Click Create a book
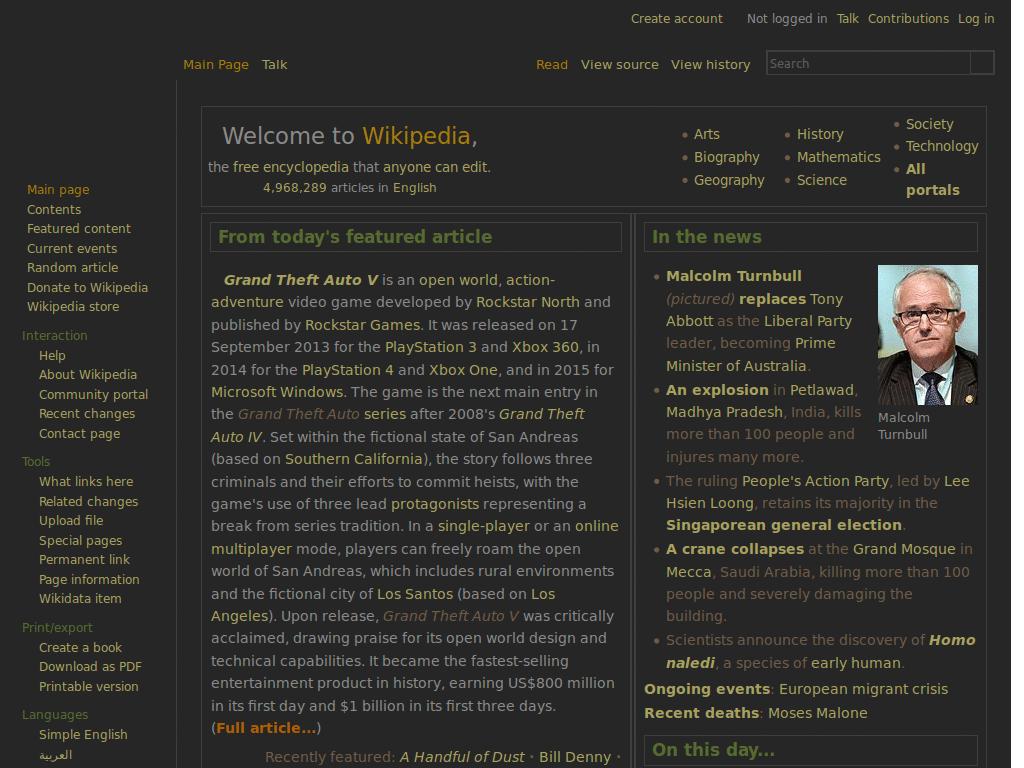Screen dimensions: 1024x768 80,648
